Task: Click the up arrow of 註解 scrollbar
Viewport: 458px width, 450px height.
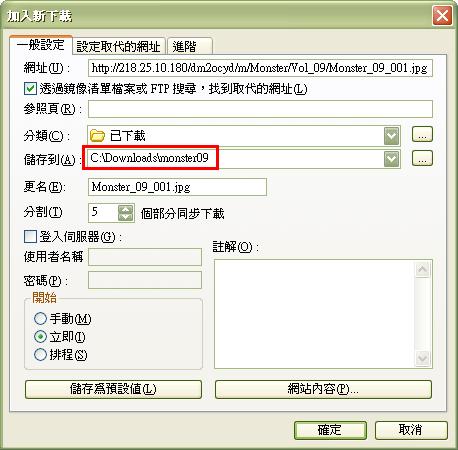Action: coord(423,269)
